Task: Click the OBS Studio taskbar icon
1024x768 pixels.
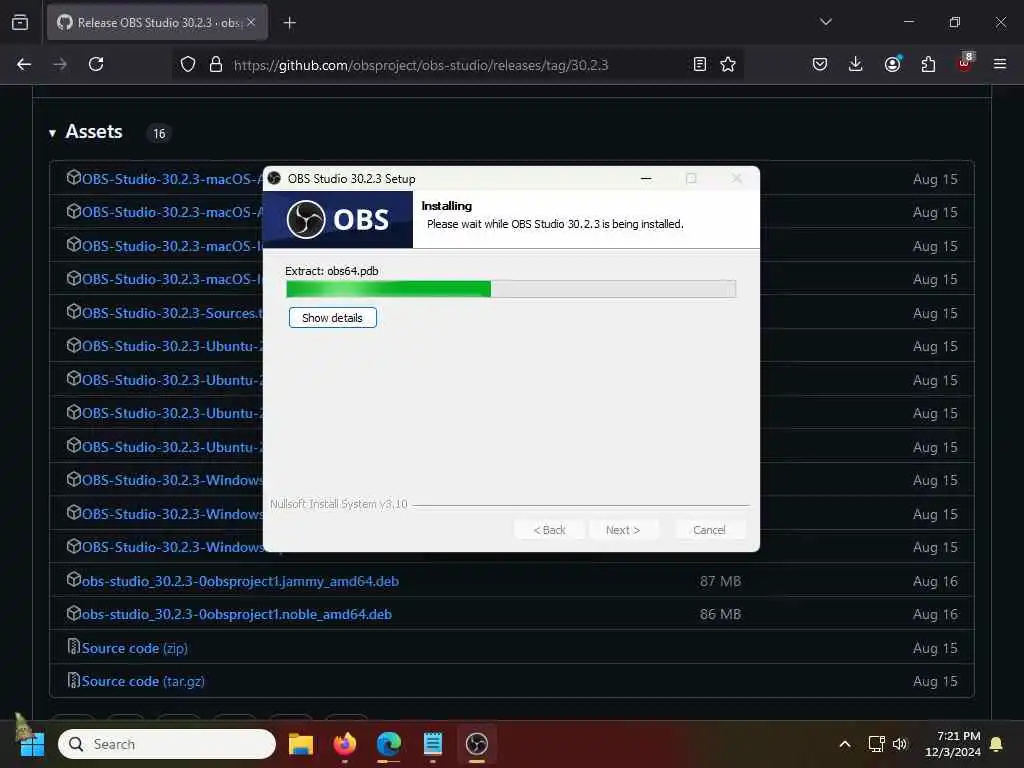Action: tap(477, 744)
